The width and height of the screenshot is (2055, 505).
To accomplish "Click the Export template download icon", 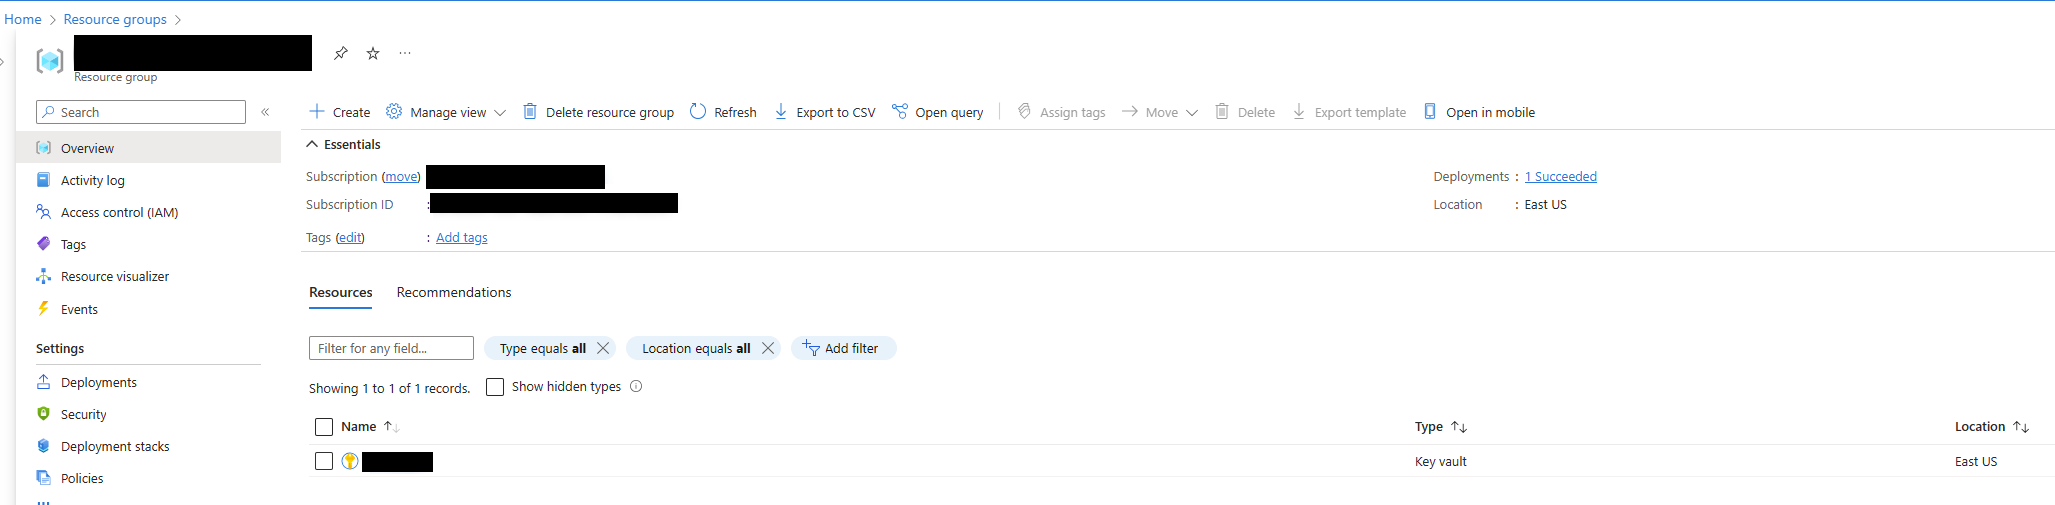I will click(x=1299, y=111).
